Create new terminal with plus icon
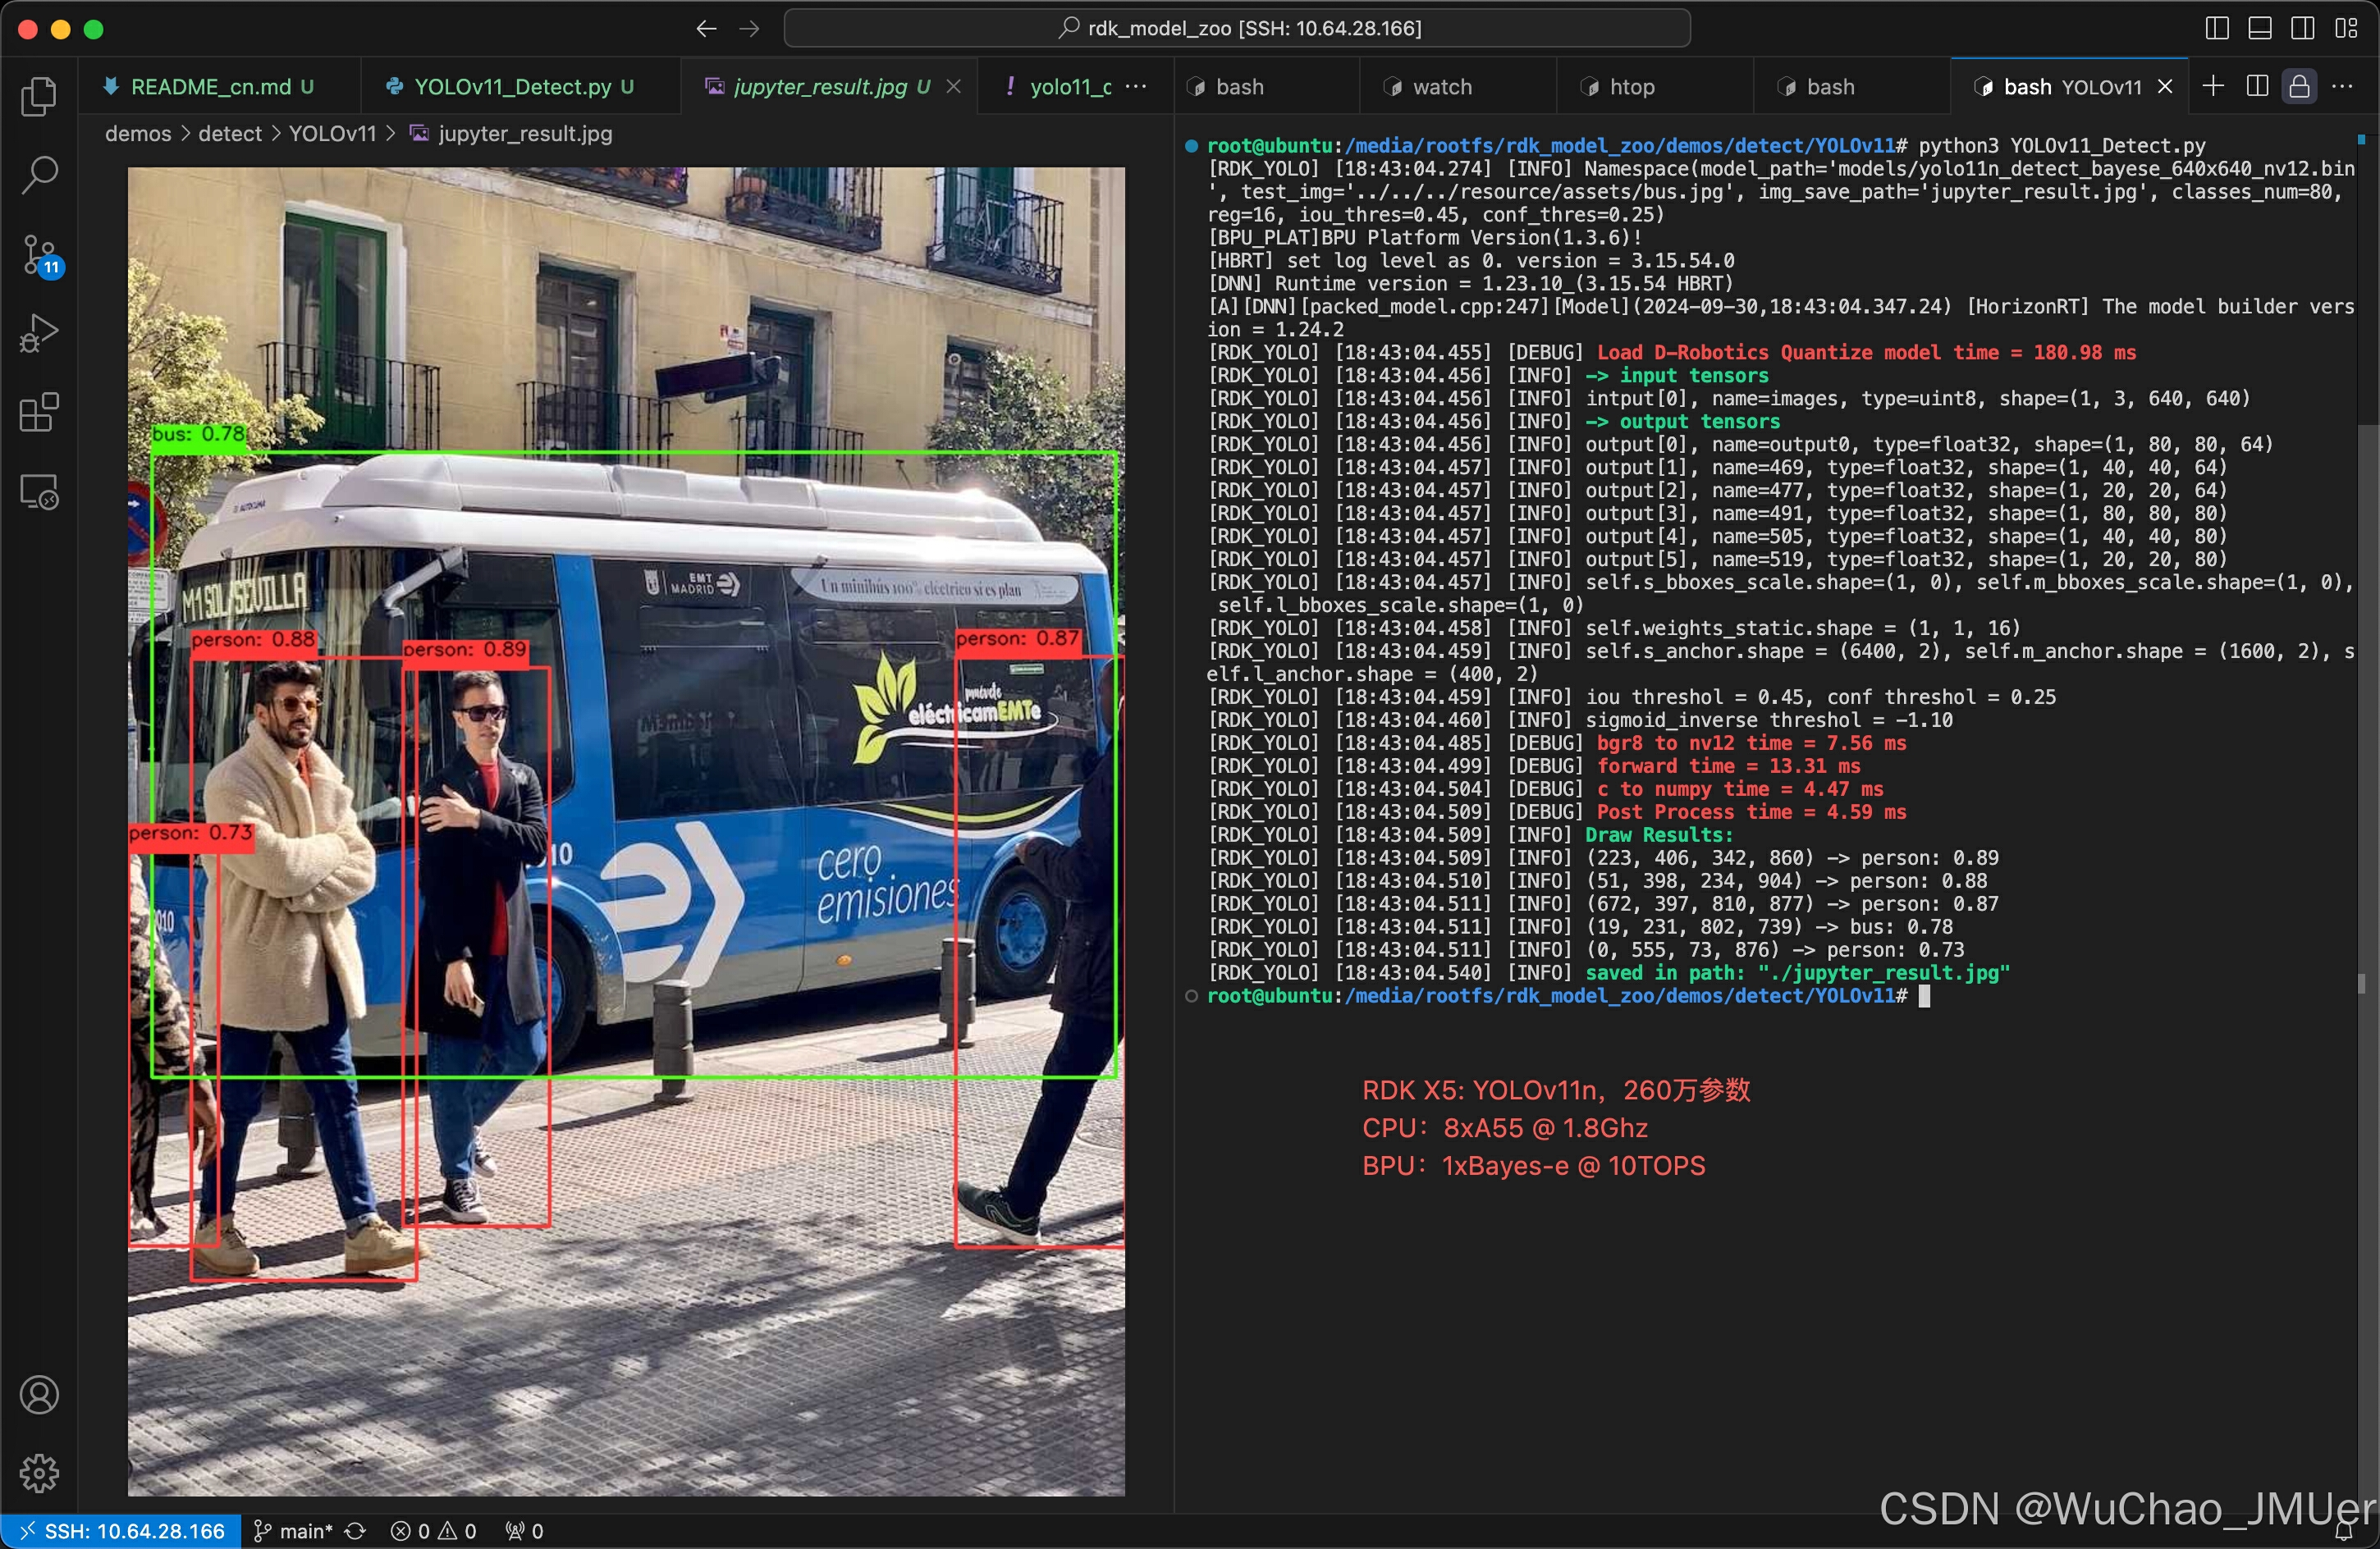The width and height of the screenshot is (2380, 1549). pos(2214,86)
